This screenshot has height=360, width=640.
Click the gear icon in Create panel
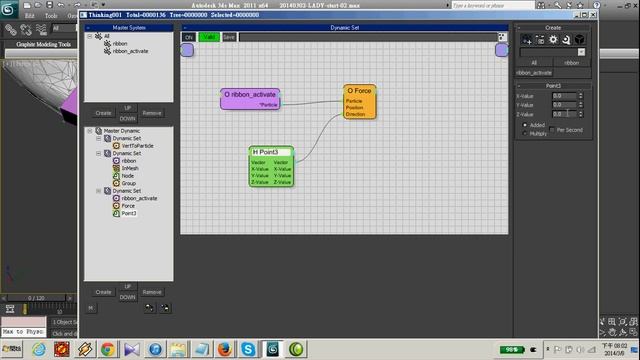553,40
